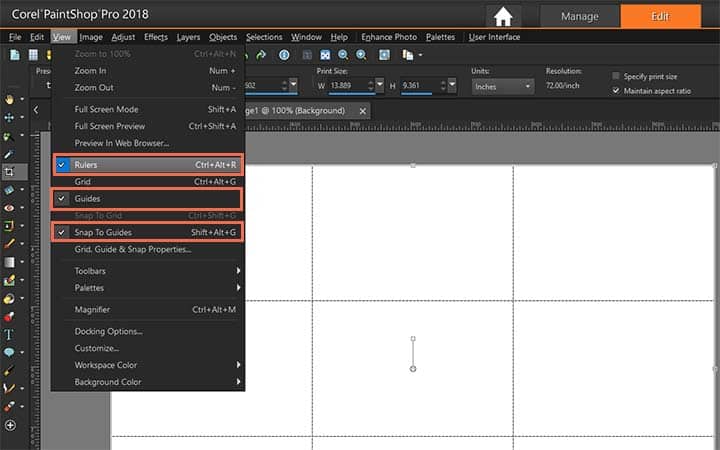The height and width of the screenshot is (450, 720).
Task: Click the Paste clipboard icon
Action: tap(407, 55)
